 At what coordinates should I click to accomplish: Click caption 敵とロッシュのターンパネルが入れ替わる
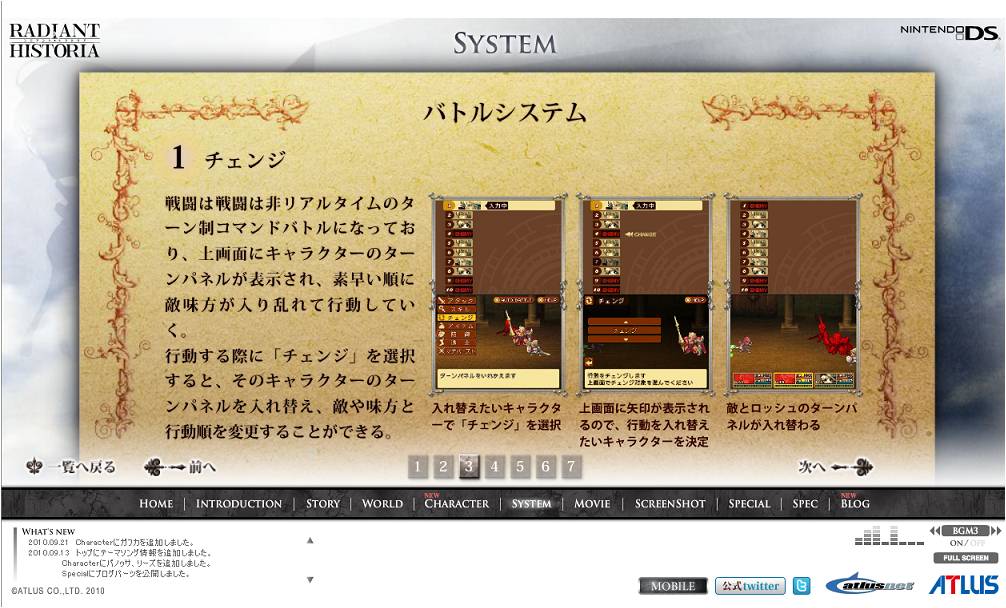[x=792, y=416]
